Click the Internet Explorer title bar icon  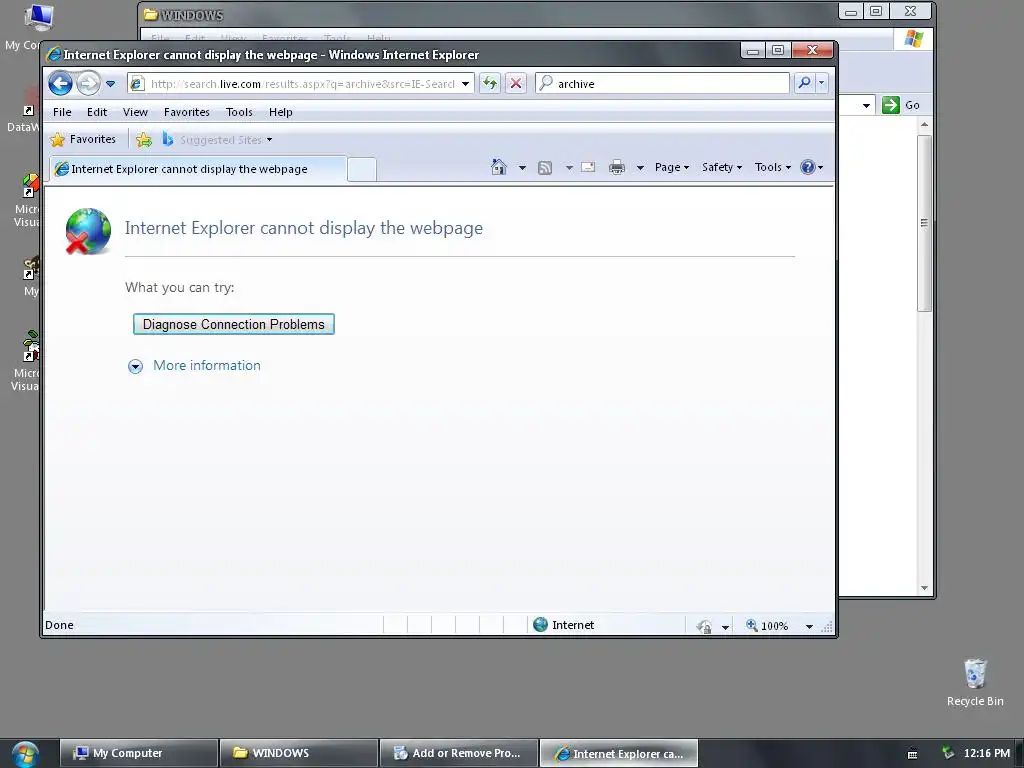54,55
